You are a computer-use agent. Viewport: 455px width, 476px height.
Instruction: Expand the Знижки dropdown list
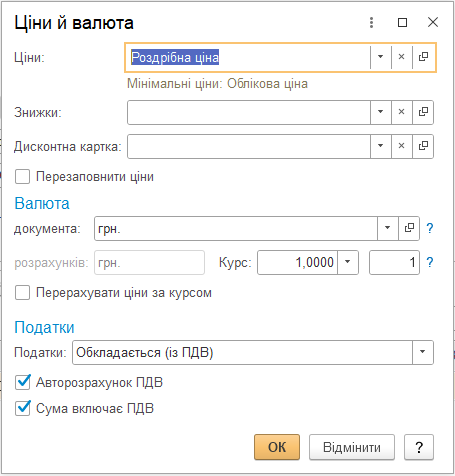coord(380,112)
